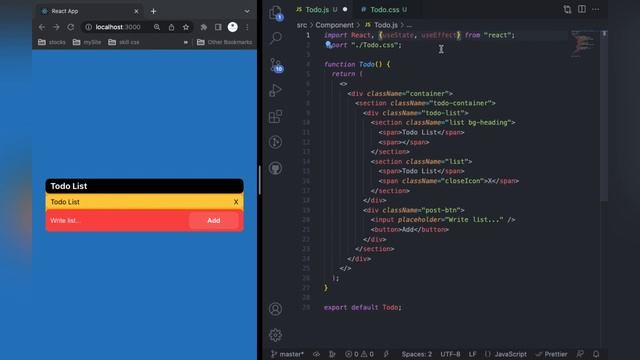640x360 pixels.
Task: Expand the browser tab search dropdown
Action: [247, 11]
